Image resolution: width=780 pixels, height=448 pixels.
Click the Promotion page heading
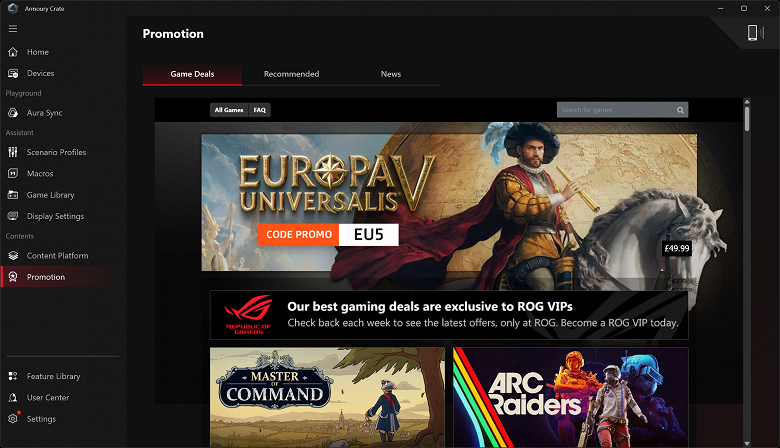click(173, 34)
